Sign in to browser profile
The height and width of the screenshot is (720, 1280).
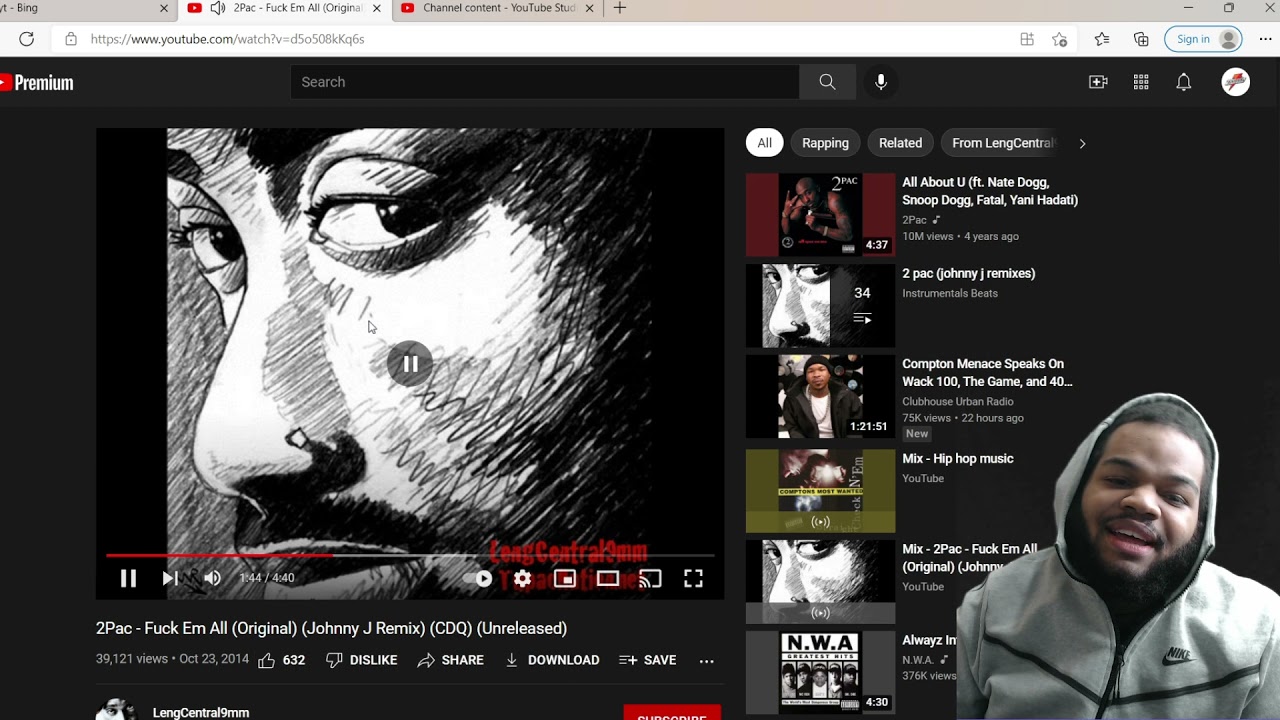click(1203, 39)
